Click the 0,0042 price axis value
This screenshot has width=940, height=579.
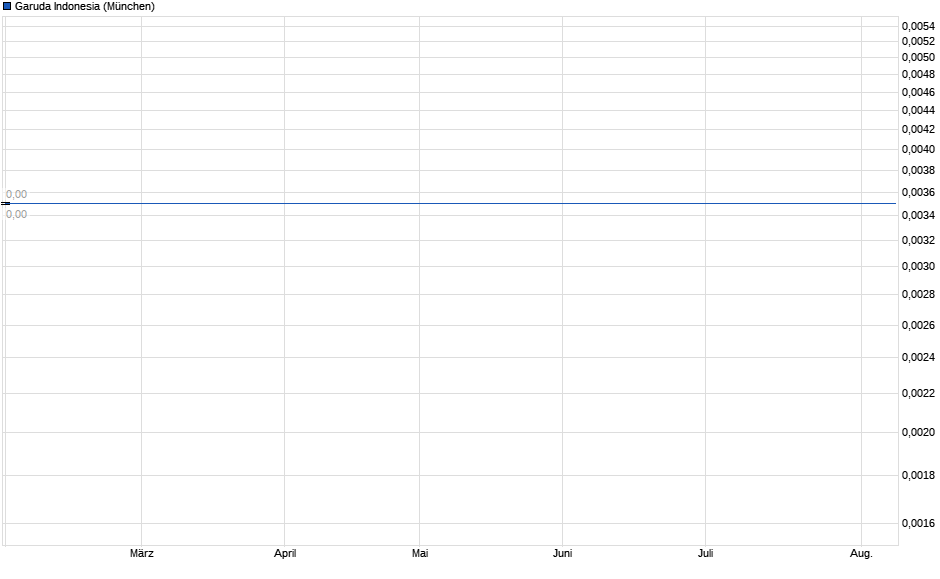918,129
